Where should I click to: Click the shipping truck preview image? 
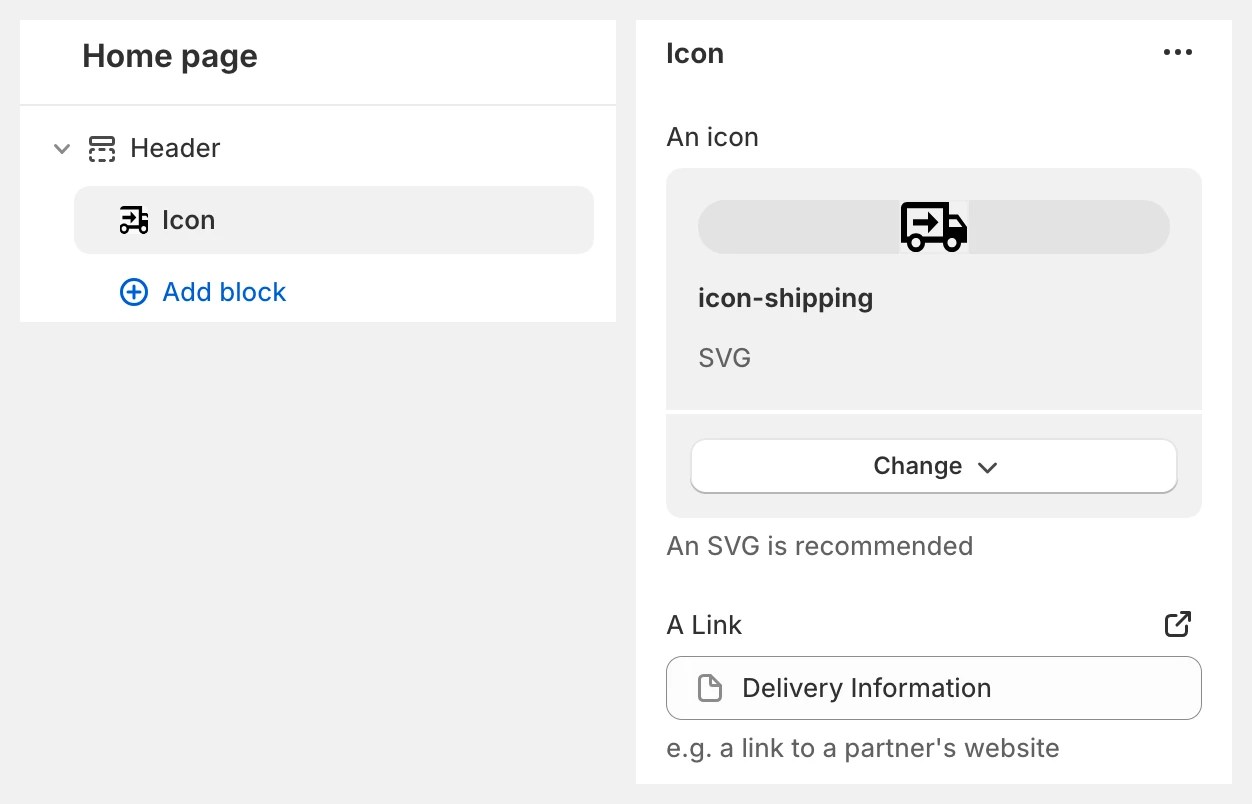point(933,227)
